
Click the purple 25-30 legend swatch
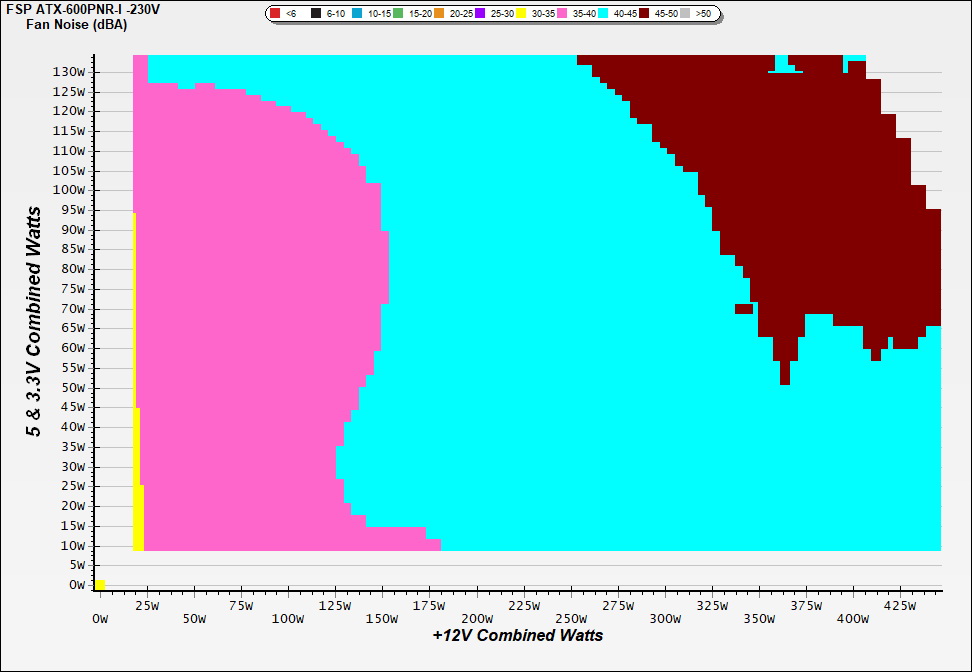[x=481, y=14]
